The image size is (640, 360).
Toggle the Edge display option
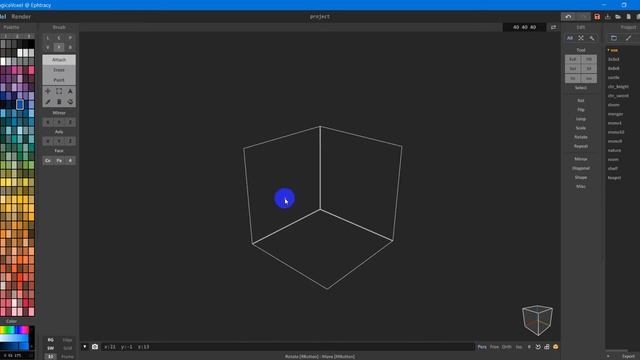tap(67, 340)
